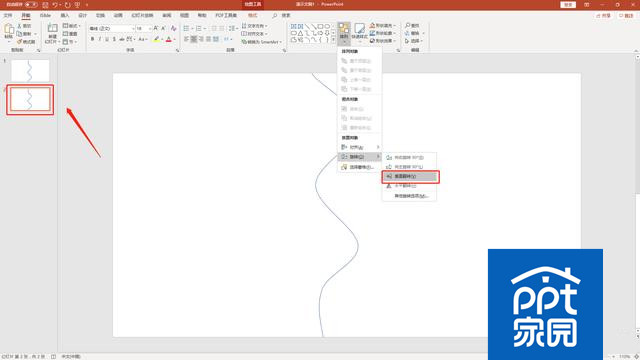Click the Align Left paragraph icon
Screen dimensions: 640x360
pos(186,39)
